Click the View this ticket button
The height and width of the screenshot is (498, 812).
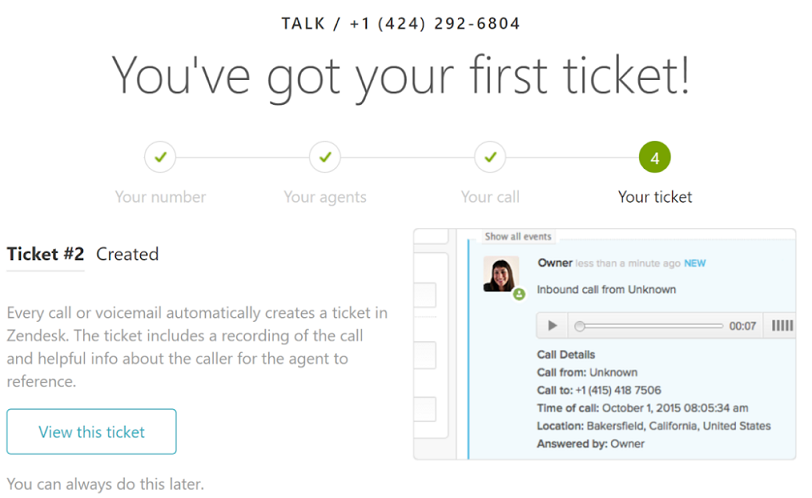click(x=92, y=432)
